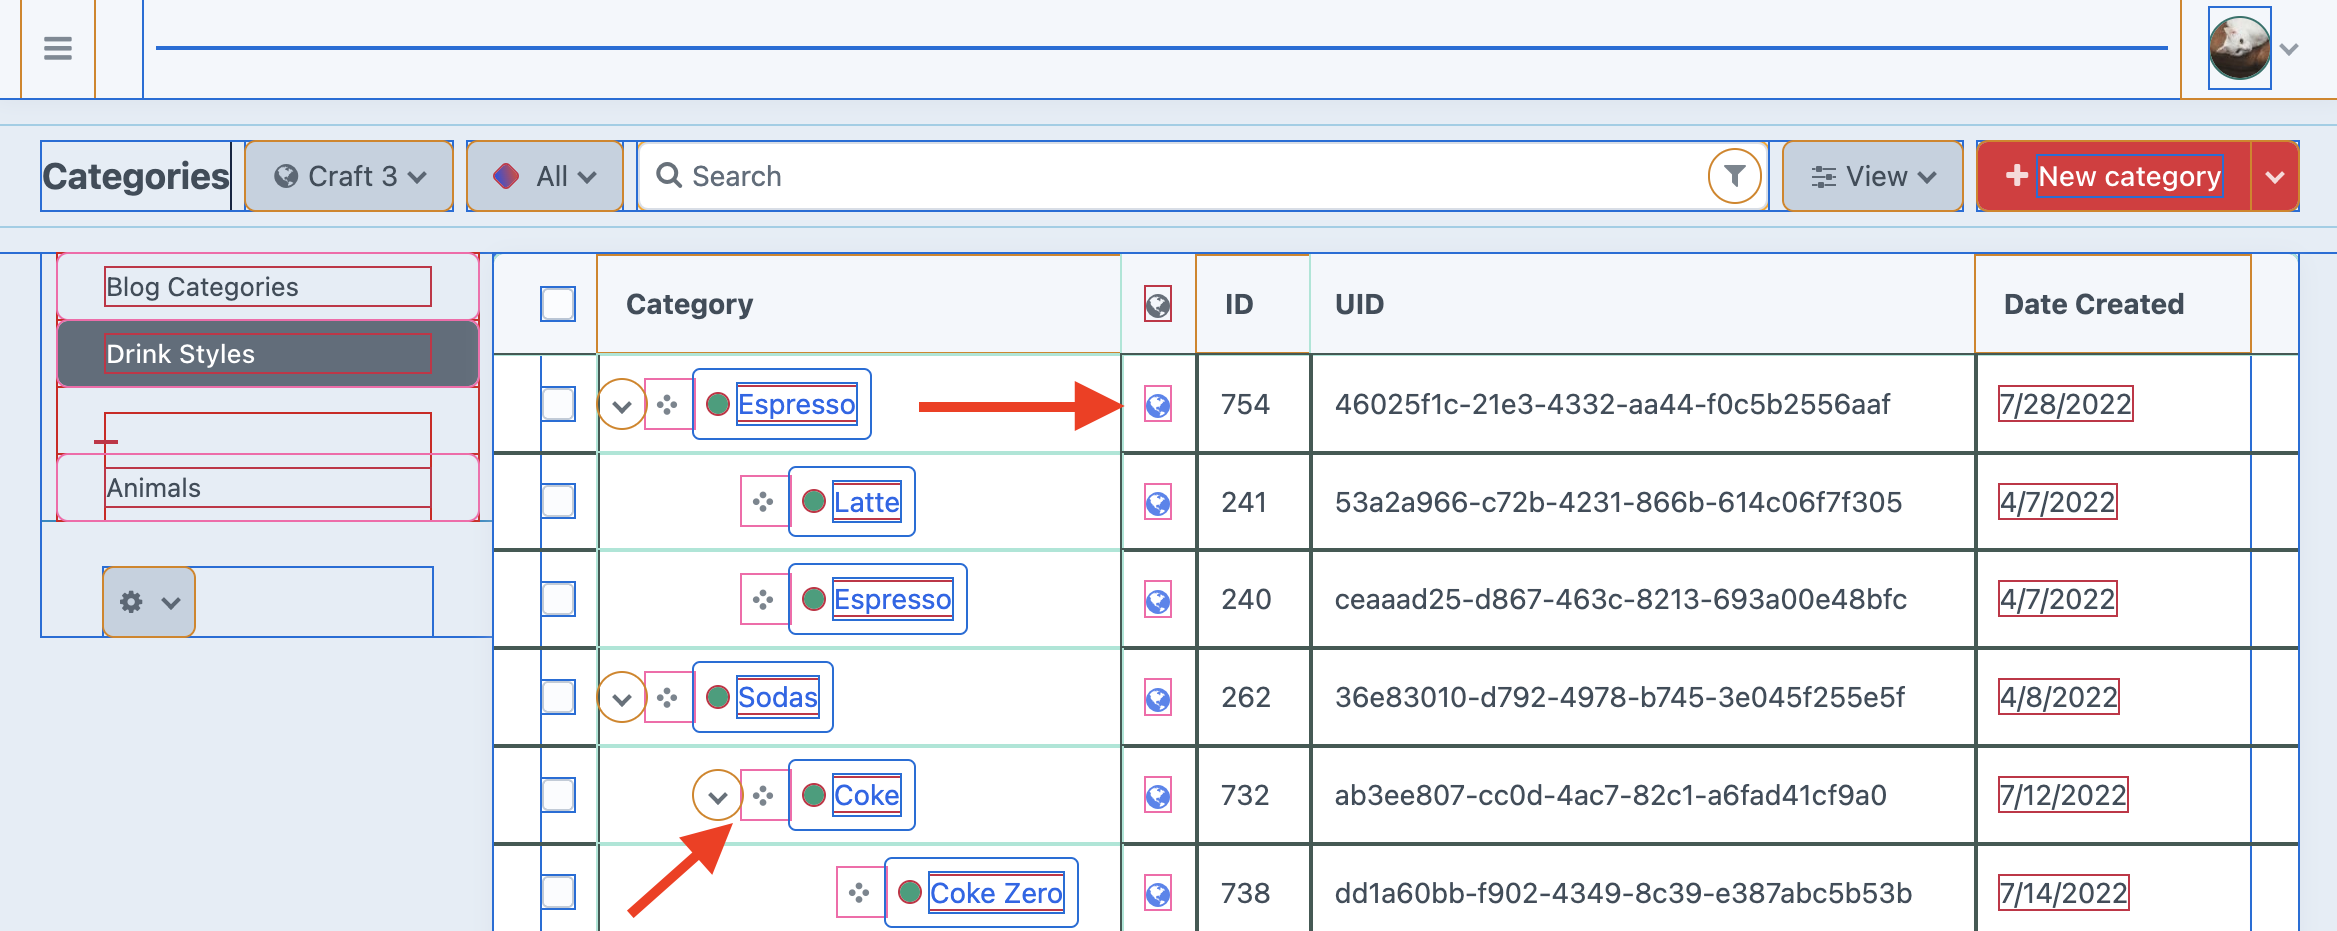Click the move handle beside Sodas
Screen dimensions: 2337x931
[x=668, y=697]
